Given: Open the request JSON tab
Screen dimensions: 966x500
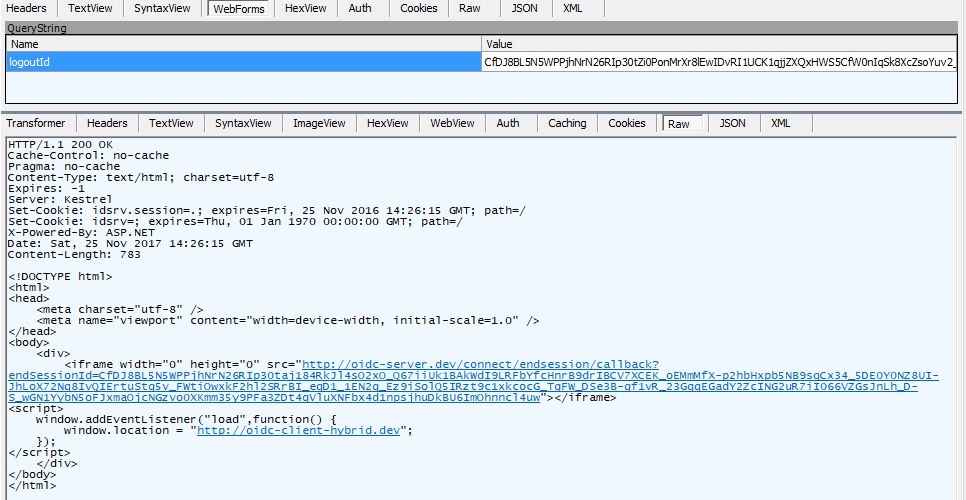Looking at the screenshot, I should [x=524, y=9].
